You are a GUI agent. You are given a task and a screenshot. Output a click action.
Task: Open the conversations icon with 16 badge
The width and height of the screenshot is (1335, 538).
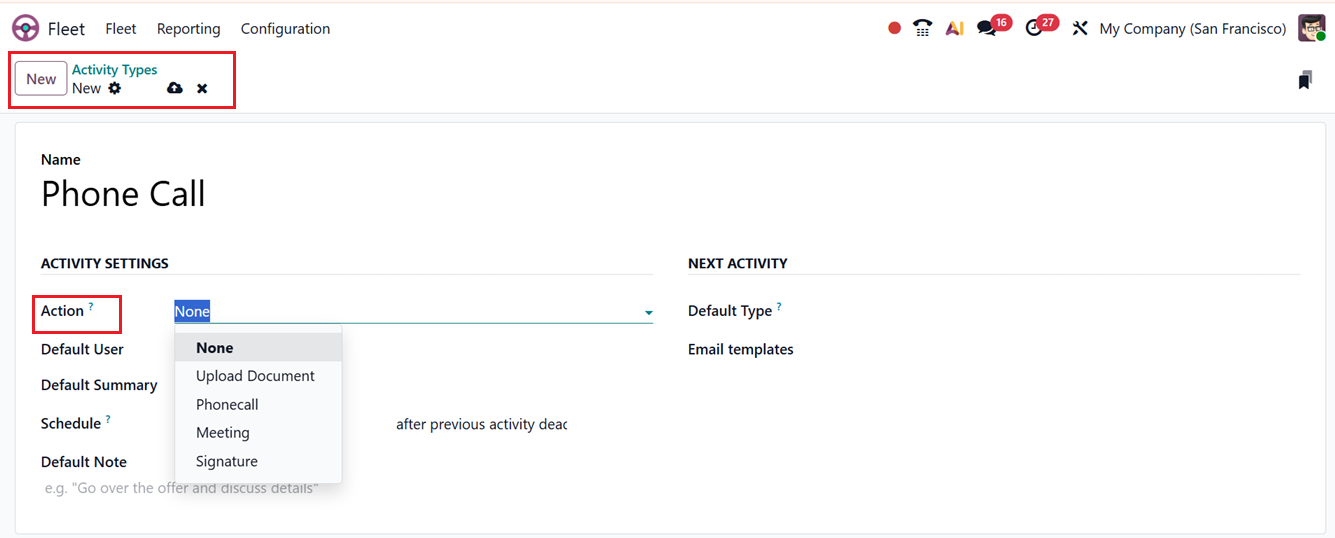(x=987, y=28)
